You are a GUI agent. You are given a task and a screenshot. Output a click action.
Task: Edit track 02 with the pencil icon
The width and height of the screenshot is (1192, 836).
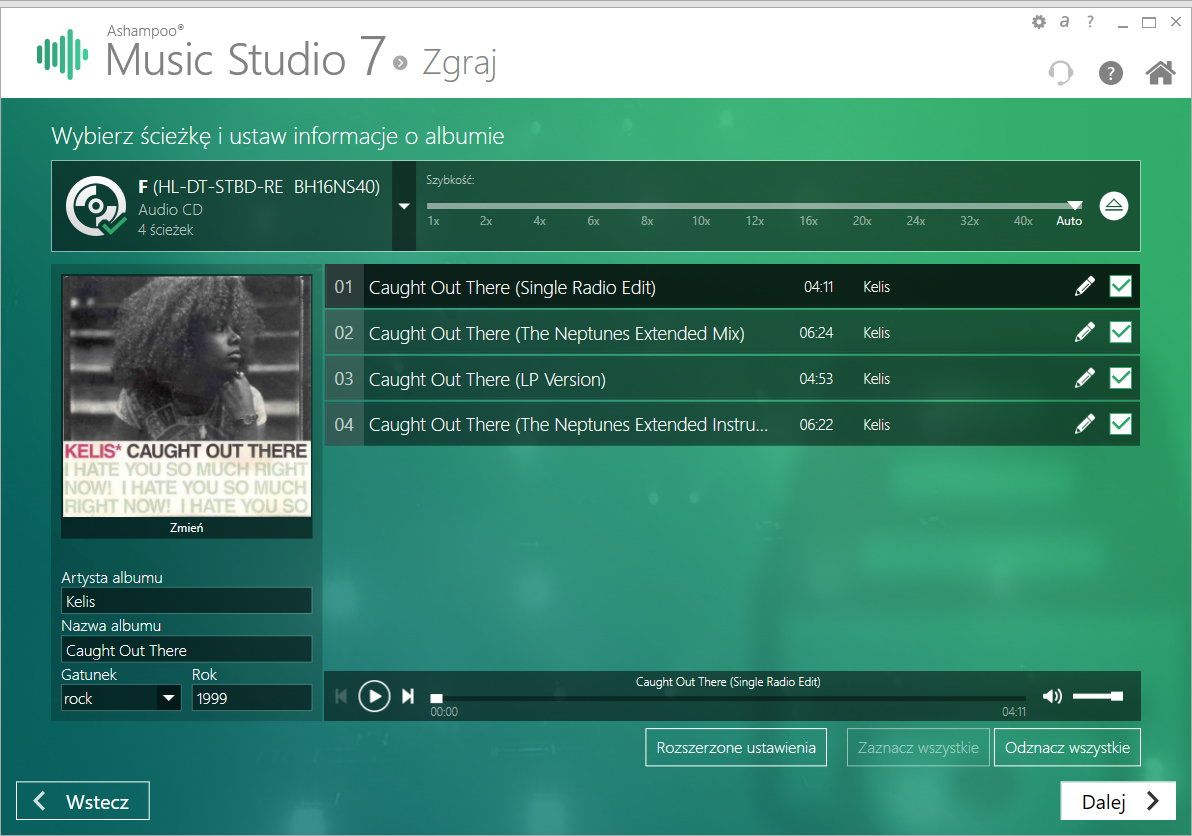[x=1085, y=332]
